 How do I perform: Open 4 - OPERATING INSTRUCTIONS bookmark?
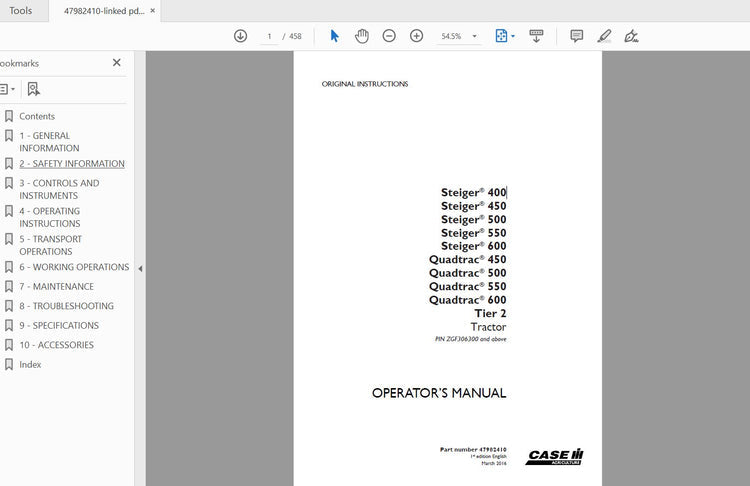tap(50, 217)
